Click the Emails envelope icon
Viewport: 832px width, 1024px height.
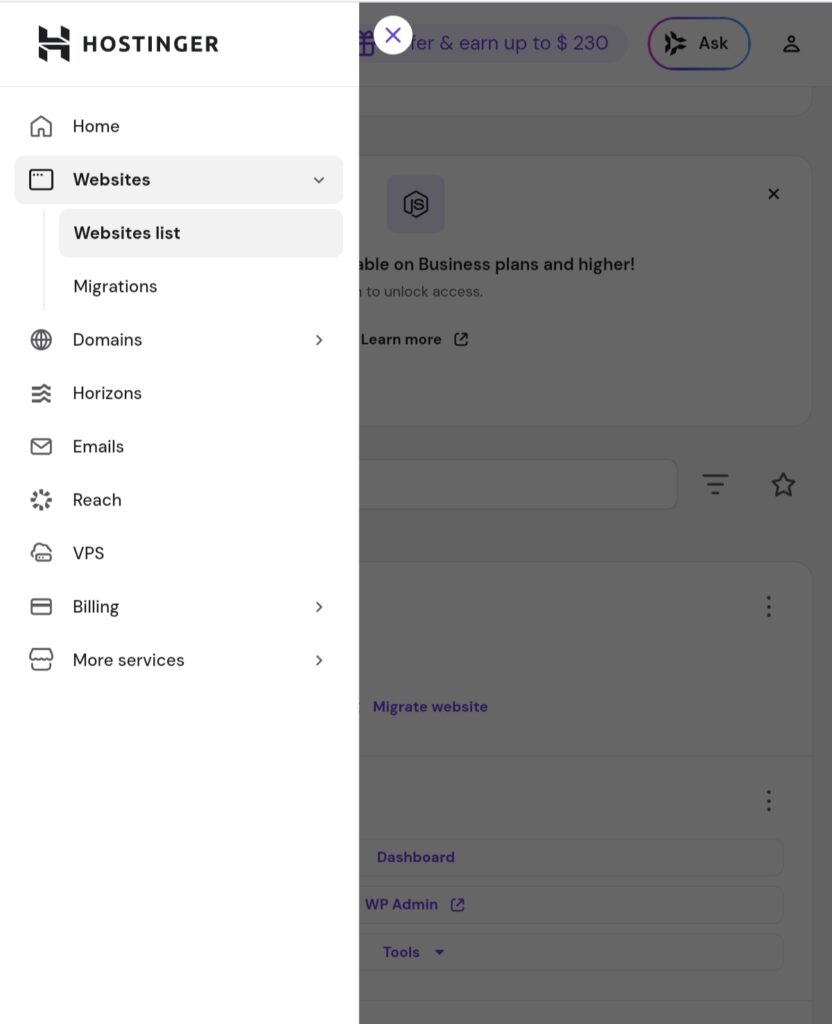(41, 447)
